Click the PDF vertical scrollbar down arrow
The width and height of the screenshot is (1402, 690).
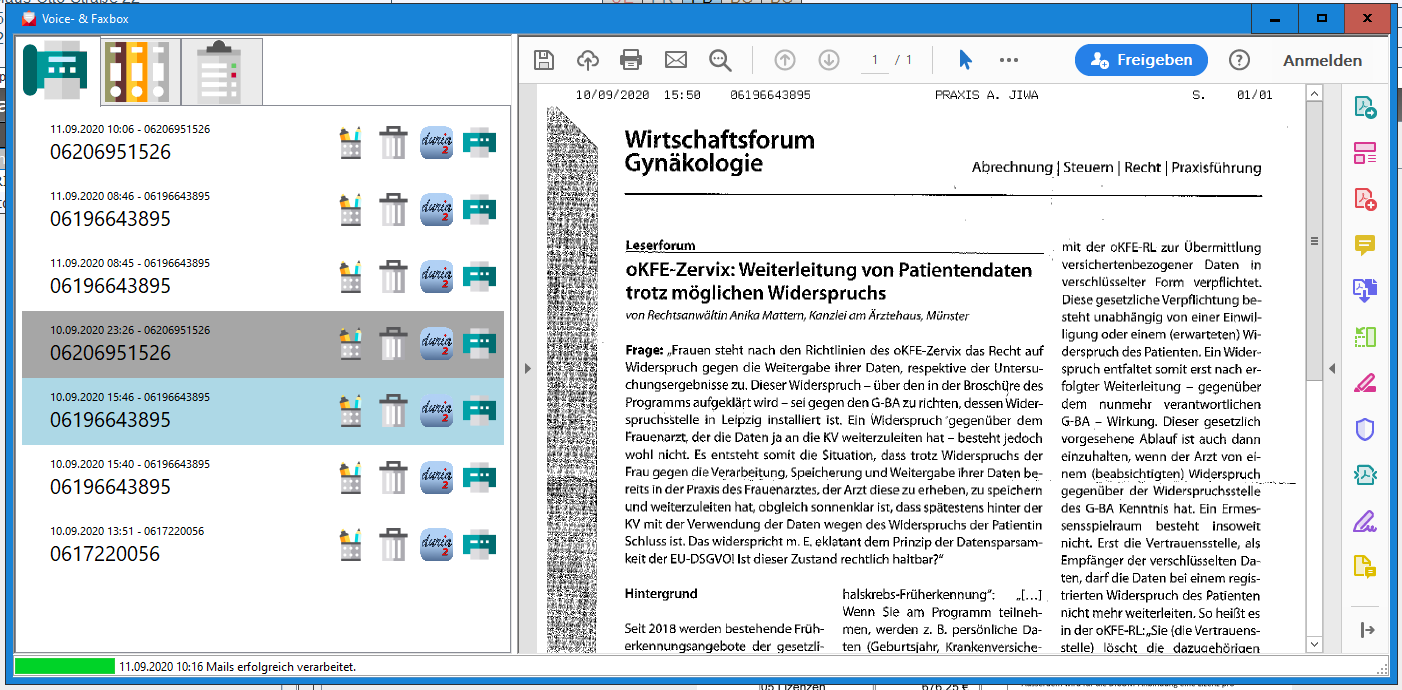pyautogui.click(x=1315, y=645)
